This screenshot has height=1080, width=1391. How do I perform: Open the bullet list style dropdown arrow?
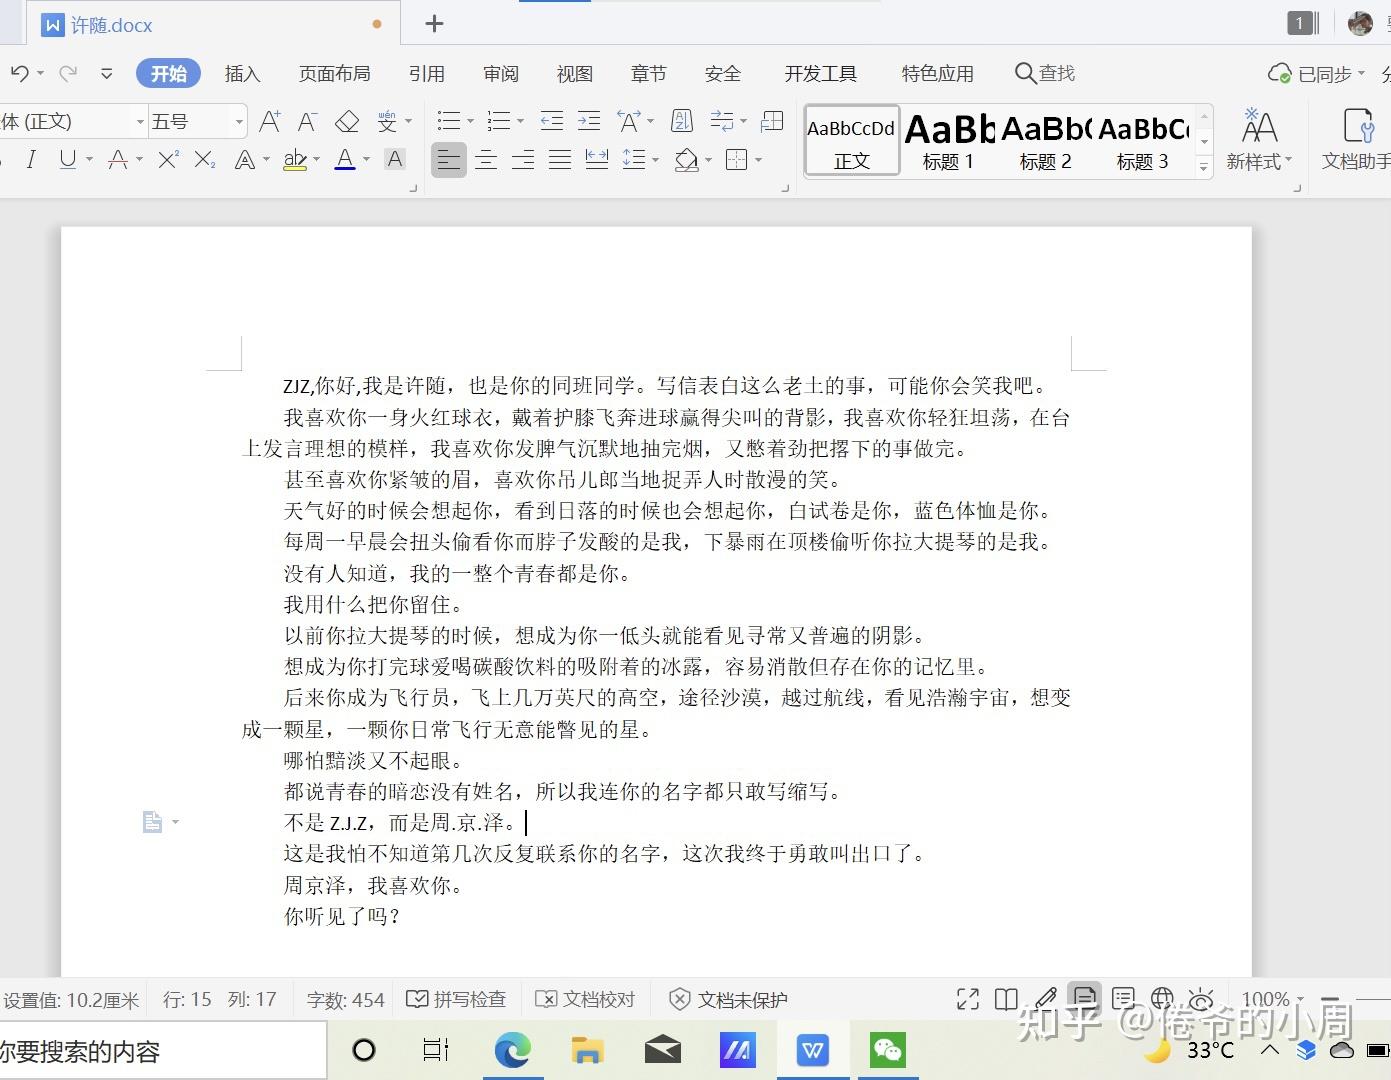(x=470, y=122)
